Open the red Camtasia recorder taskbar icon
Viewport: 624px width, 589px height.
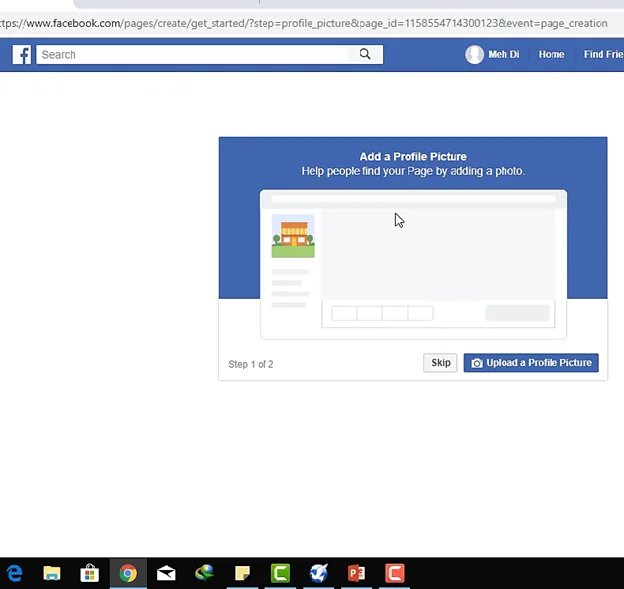pos(395,573)
